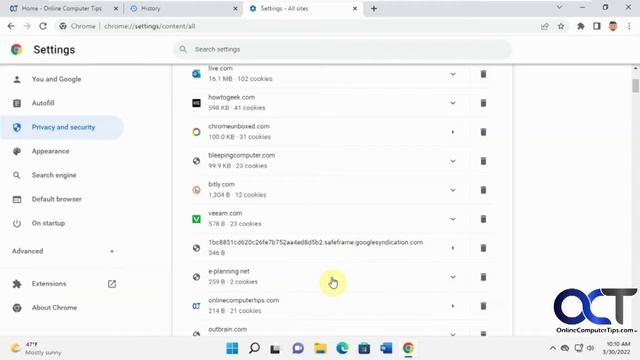The width and height of the screenshot is (640, 360).
Task: Bookmark this page with star icon
Action: [x=561, y=26]
